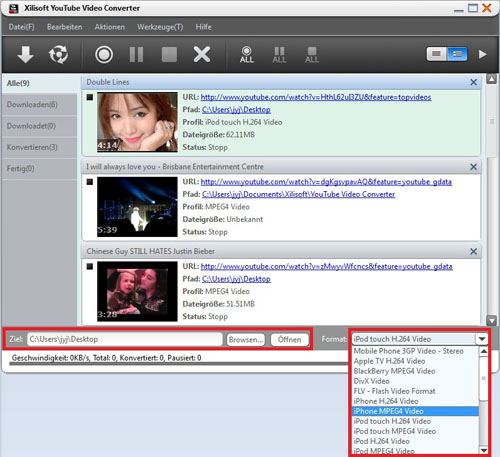The width and height of the screenshot is (500, 457).
Task: Switch to compact list view mode
Action: click(437, 54)
